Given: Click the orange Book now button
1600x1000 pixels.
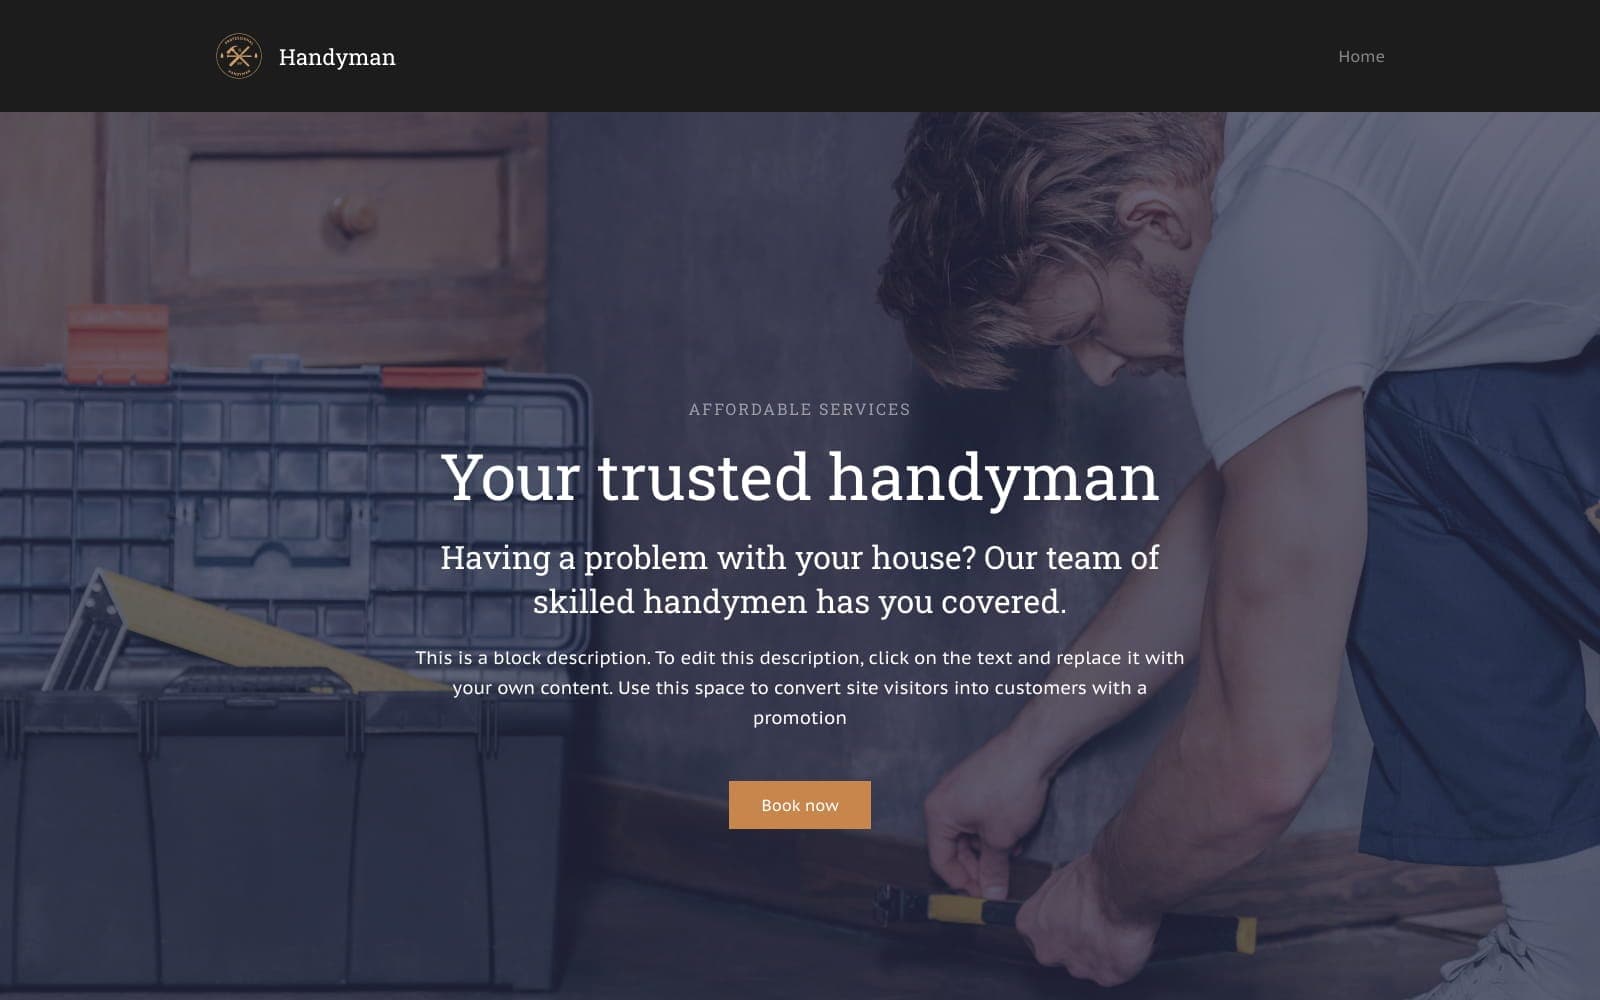Looking at the screenshot, I should pyautogui.click(x=800, y=805).
